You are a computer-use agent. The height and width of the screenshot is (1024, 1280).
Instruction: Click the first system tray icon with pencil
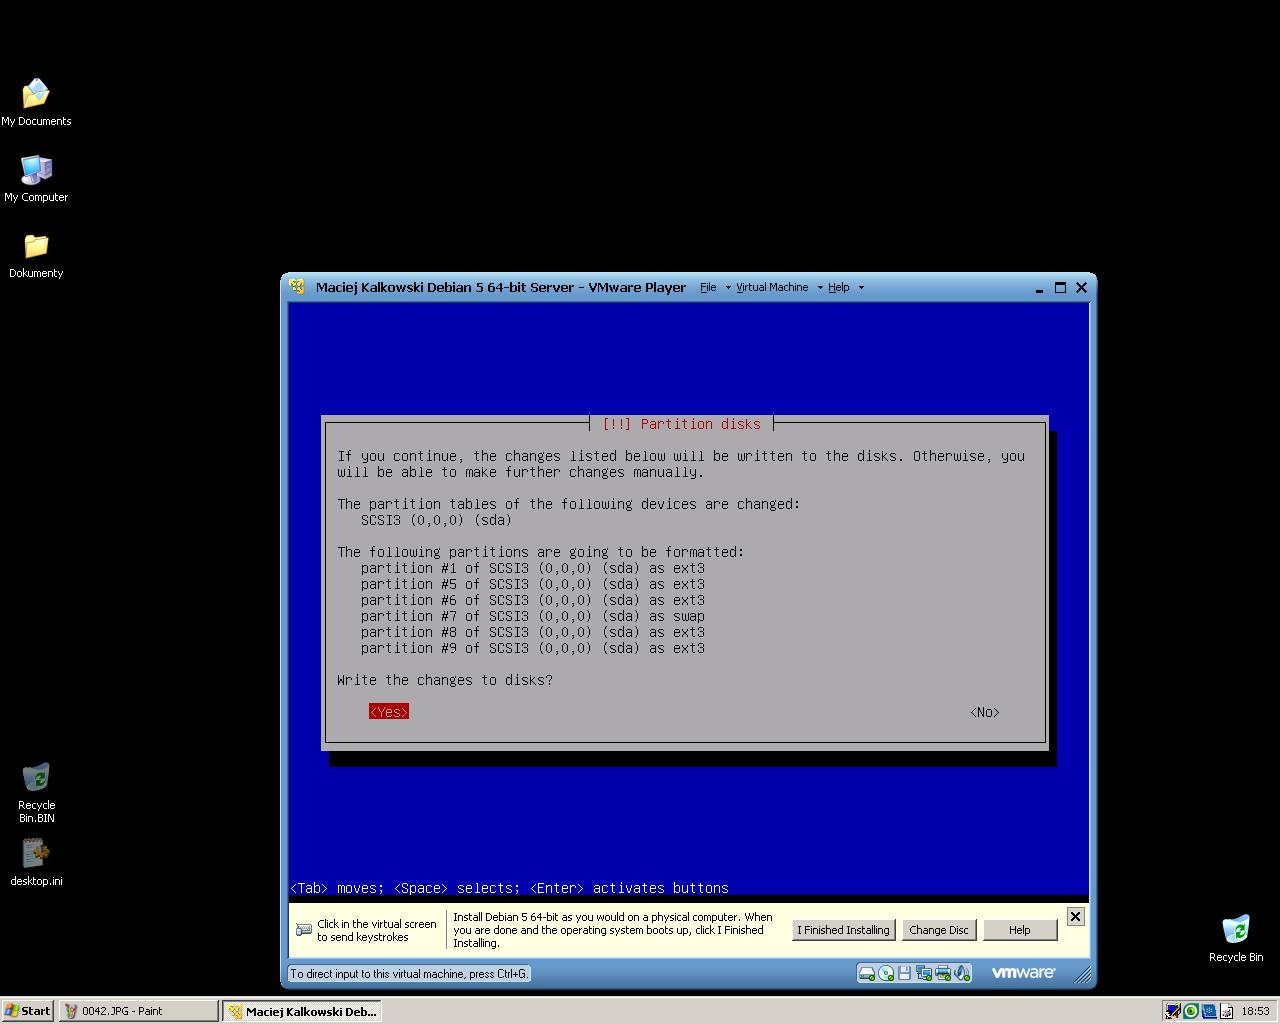(x=1172, y=1011)
